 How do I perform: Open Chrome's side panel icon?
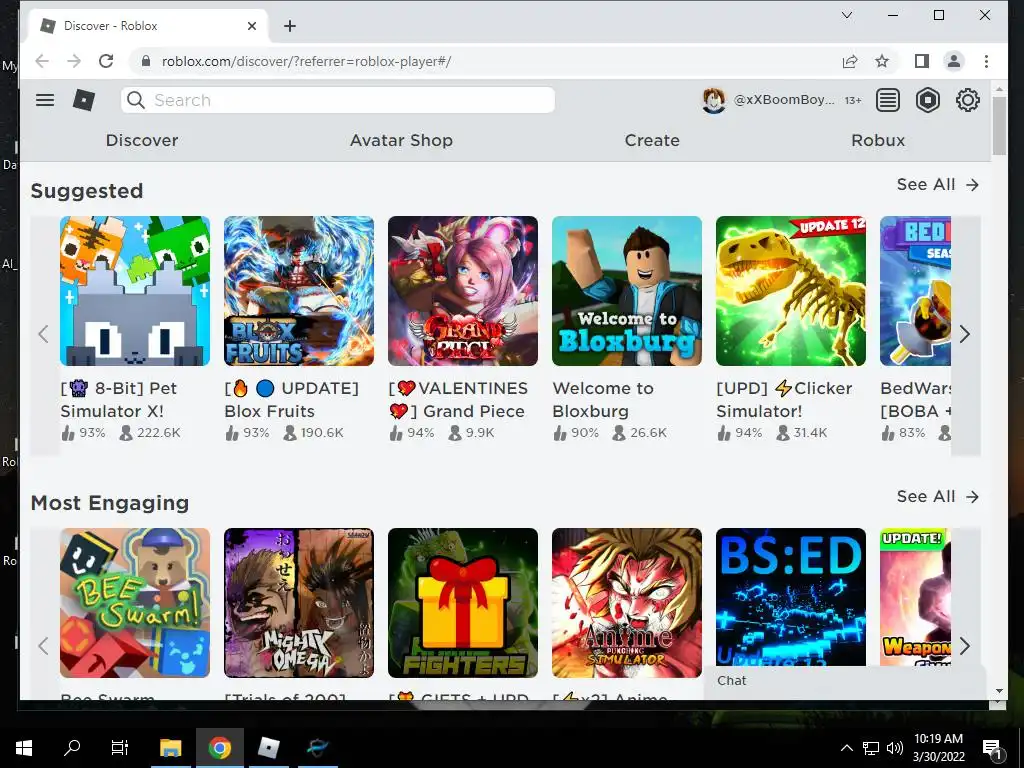(921, 61)
